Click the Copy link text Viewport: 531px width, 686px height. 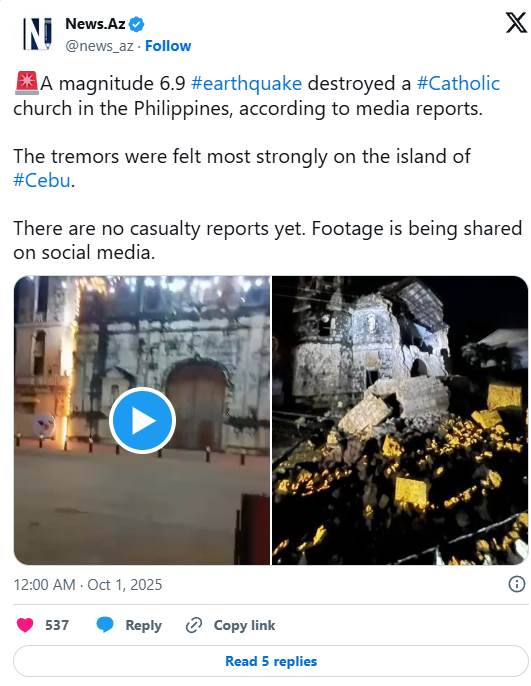(245, 625)
